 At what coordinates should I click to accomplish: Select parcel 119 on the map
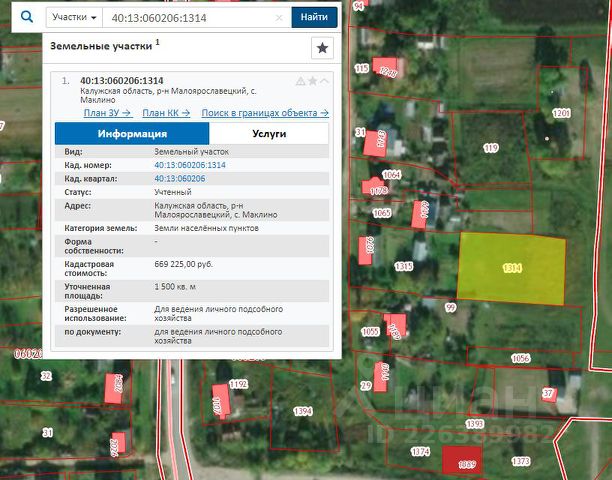pyautogui.click(x=490, y=148)
